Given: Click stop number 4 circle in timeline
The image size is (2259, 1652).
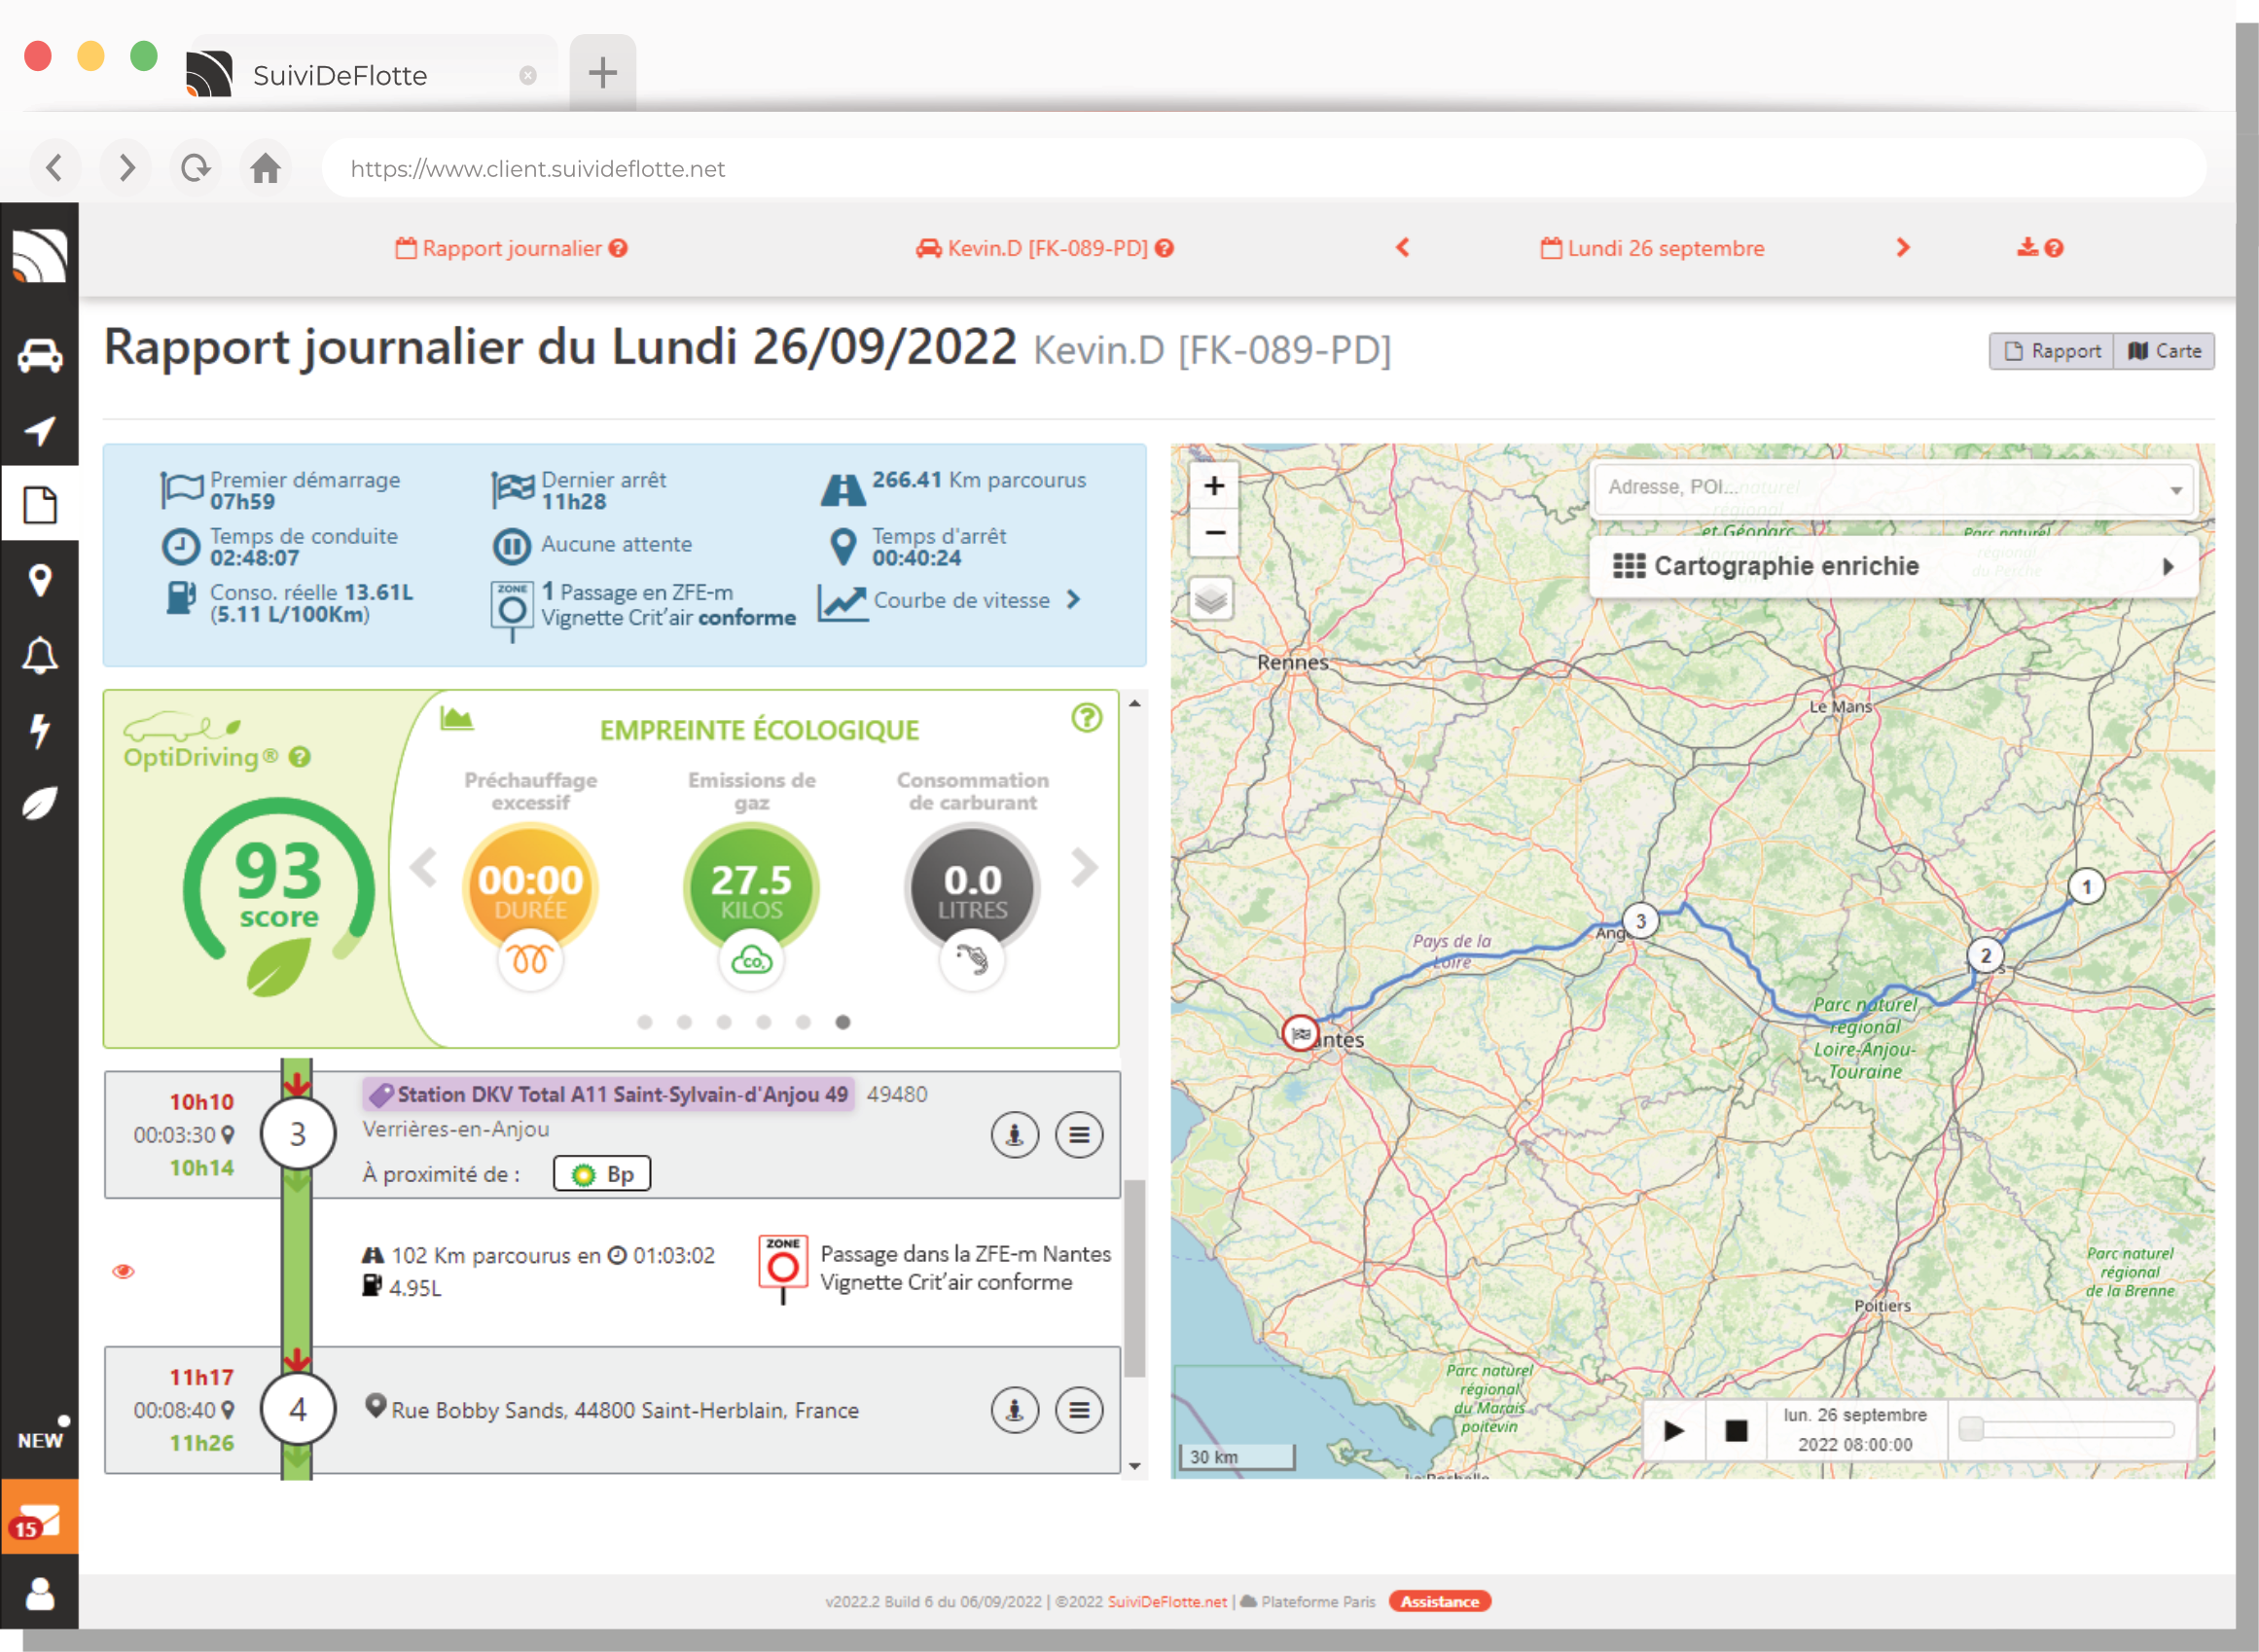Looking at the screenshot, I should (x=298, y=1410).
